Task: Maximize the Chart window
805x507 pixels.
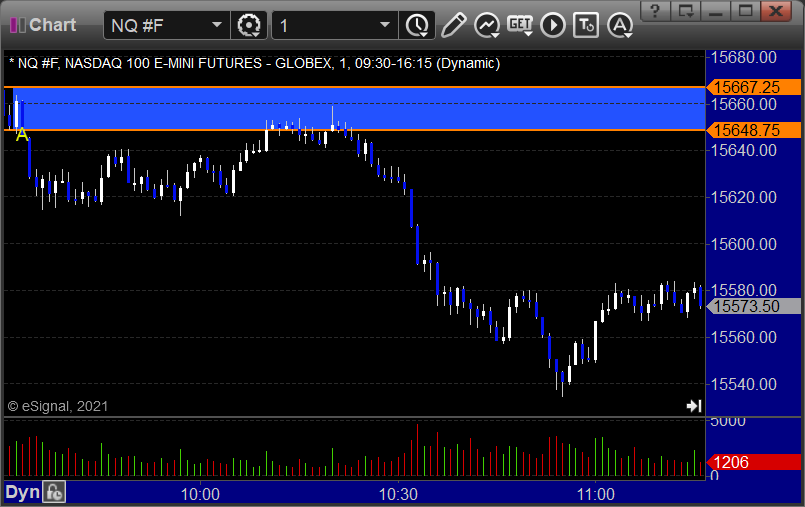Action: pos(745,11)
